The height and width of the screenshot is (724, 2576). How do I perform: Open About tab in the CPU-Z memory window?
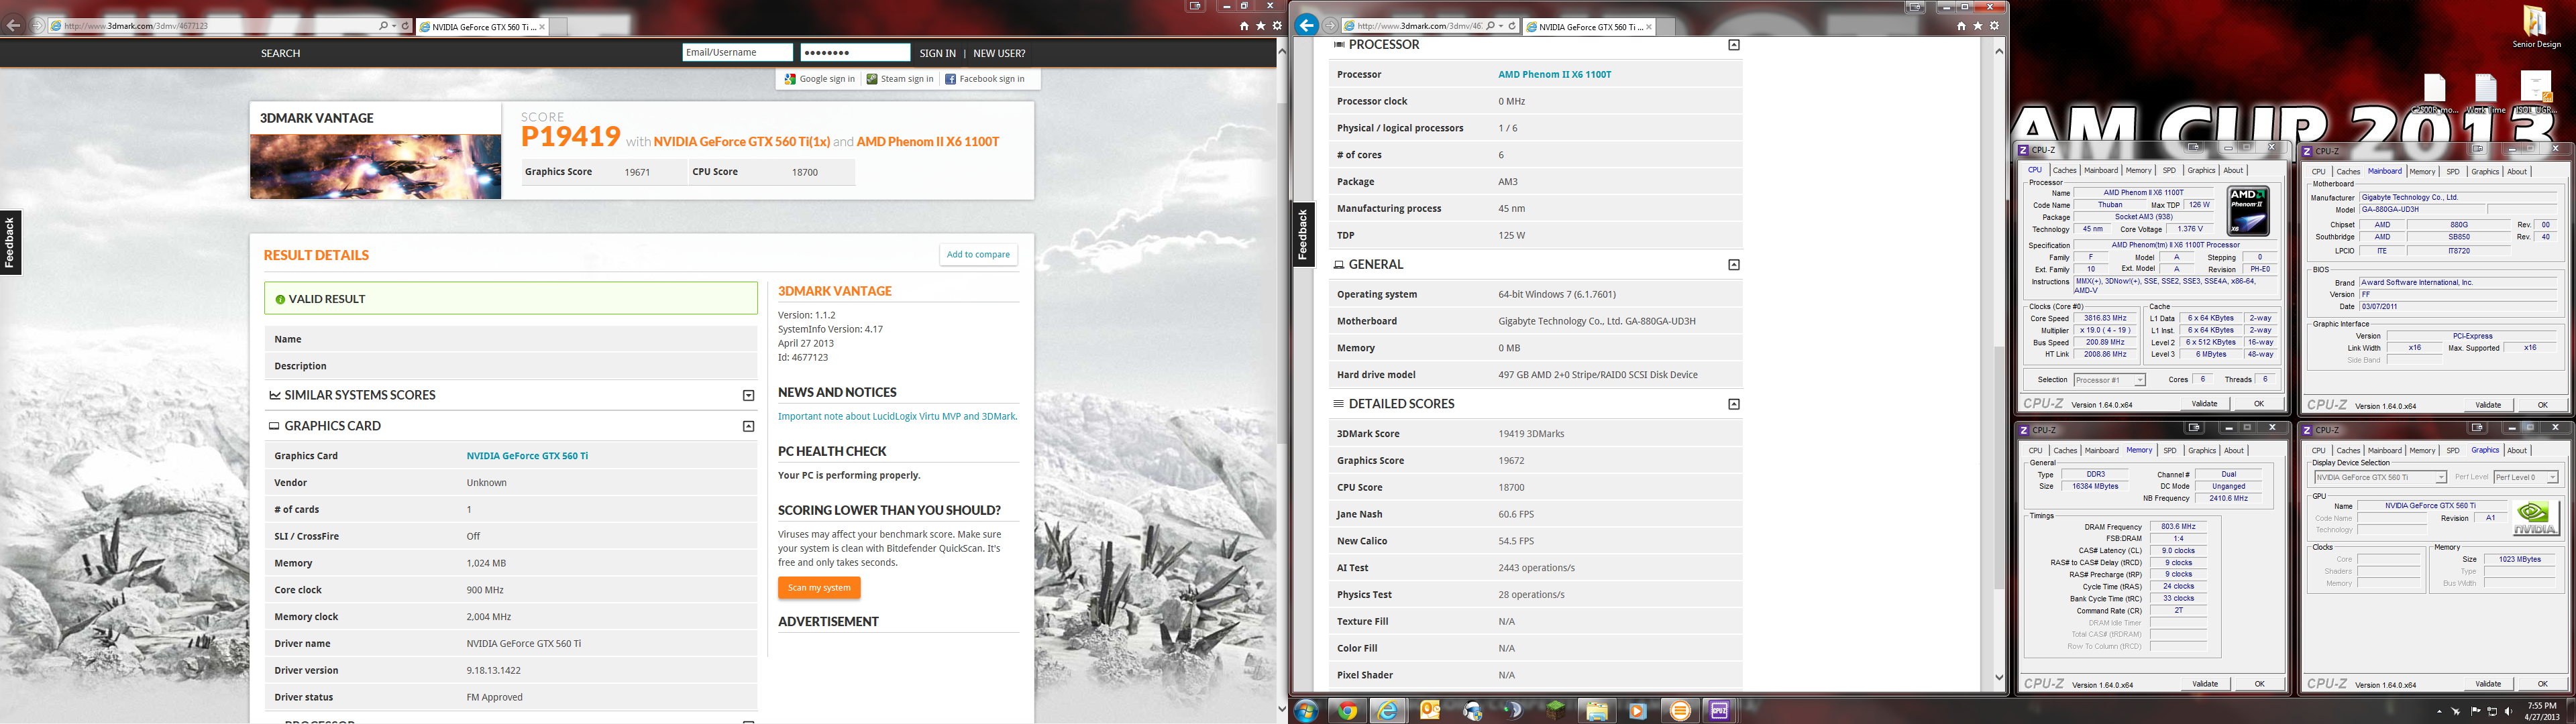coord(2234,450)
